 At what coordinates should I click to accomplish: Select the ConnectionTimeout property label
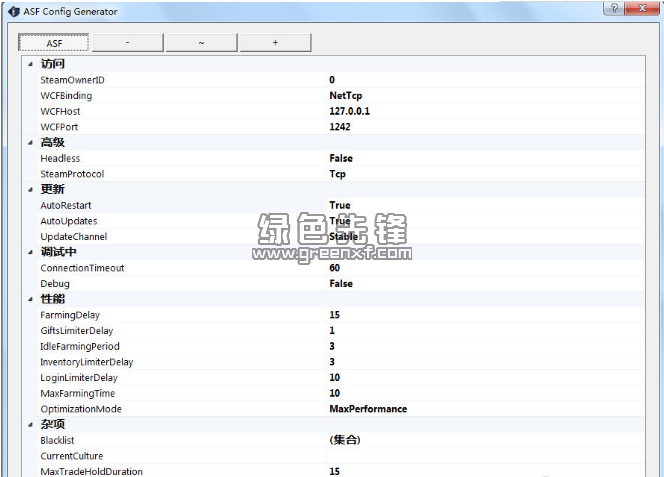click(x=82, y=268)
